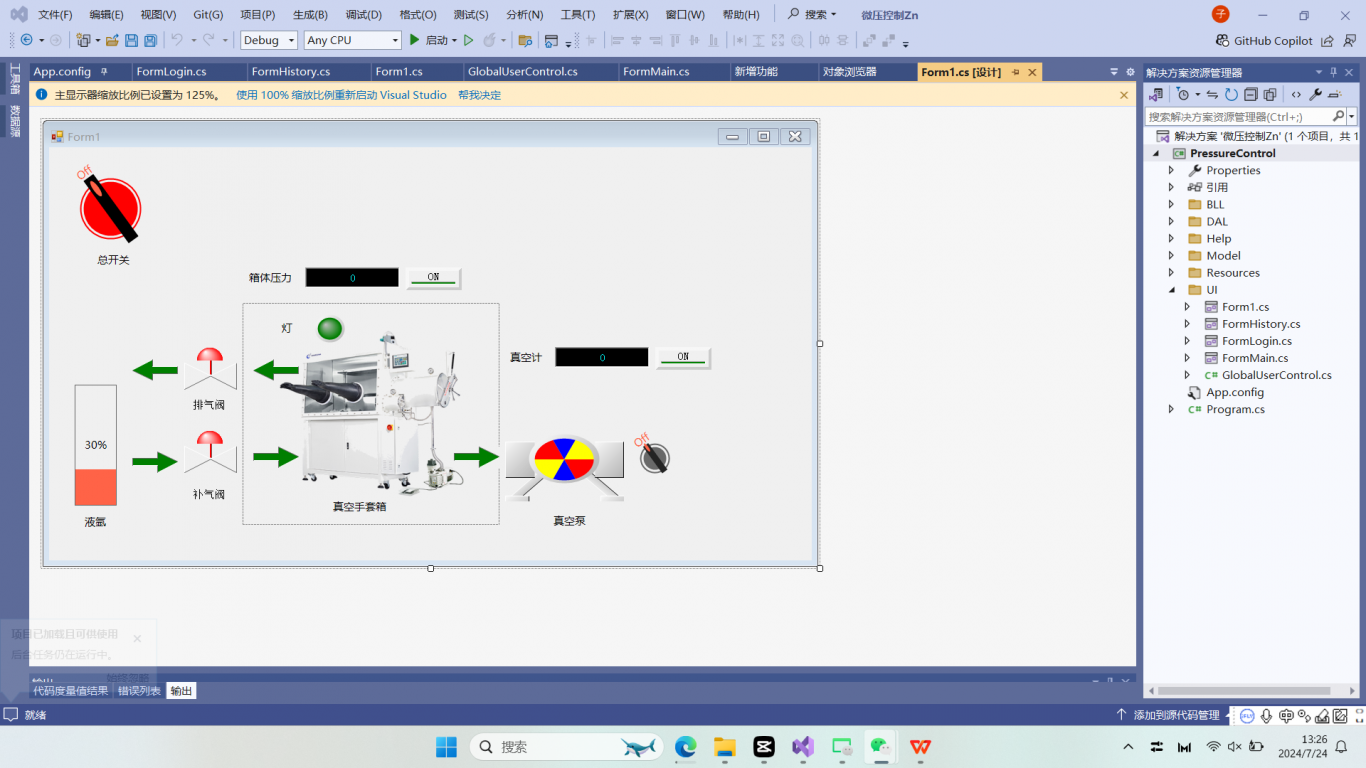Viewport: 1366px width, 768px height.
Task: Click the vacuum pump fan graphic
Action: click(x=565, y=460)
